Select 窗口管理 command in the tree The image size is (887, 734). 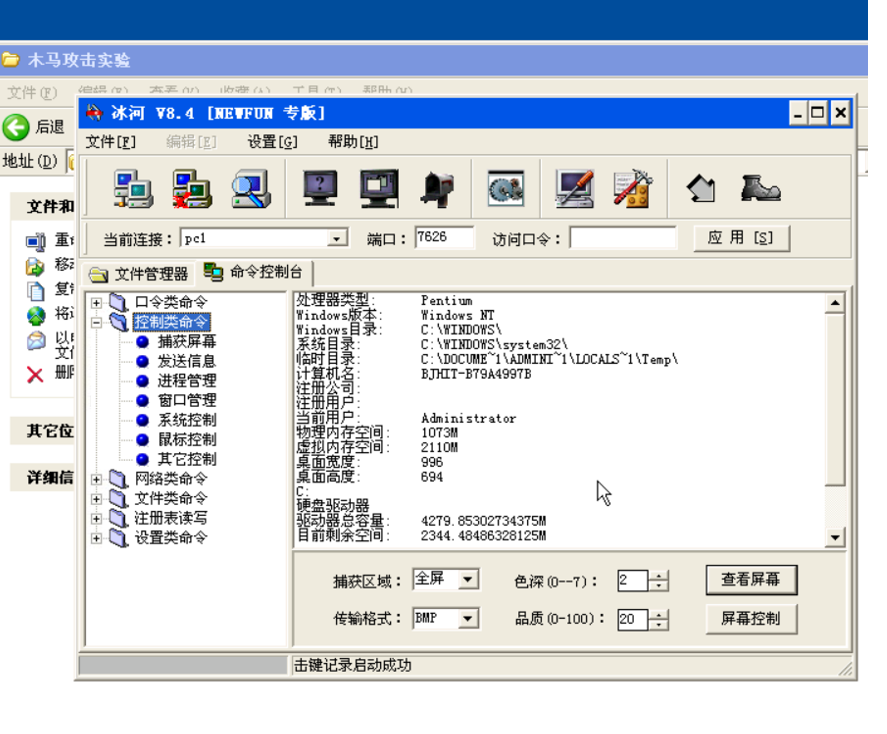coord(187,400)
